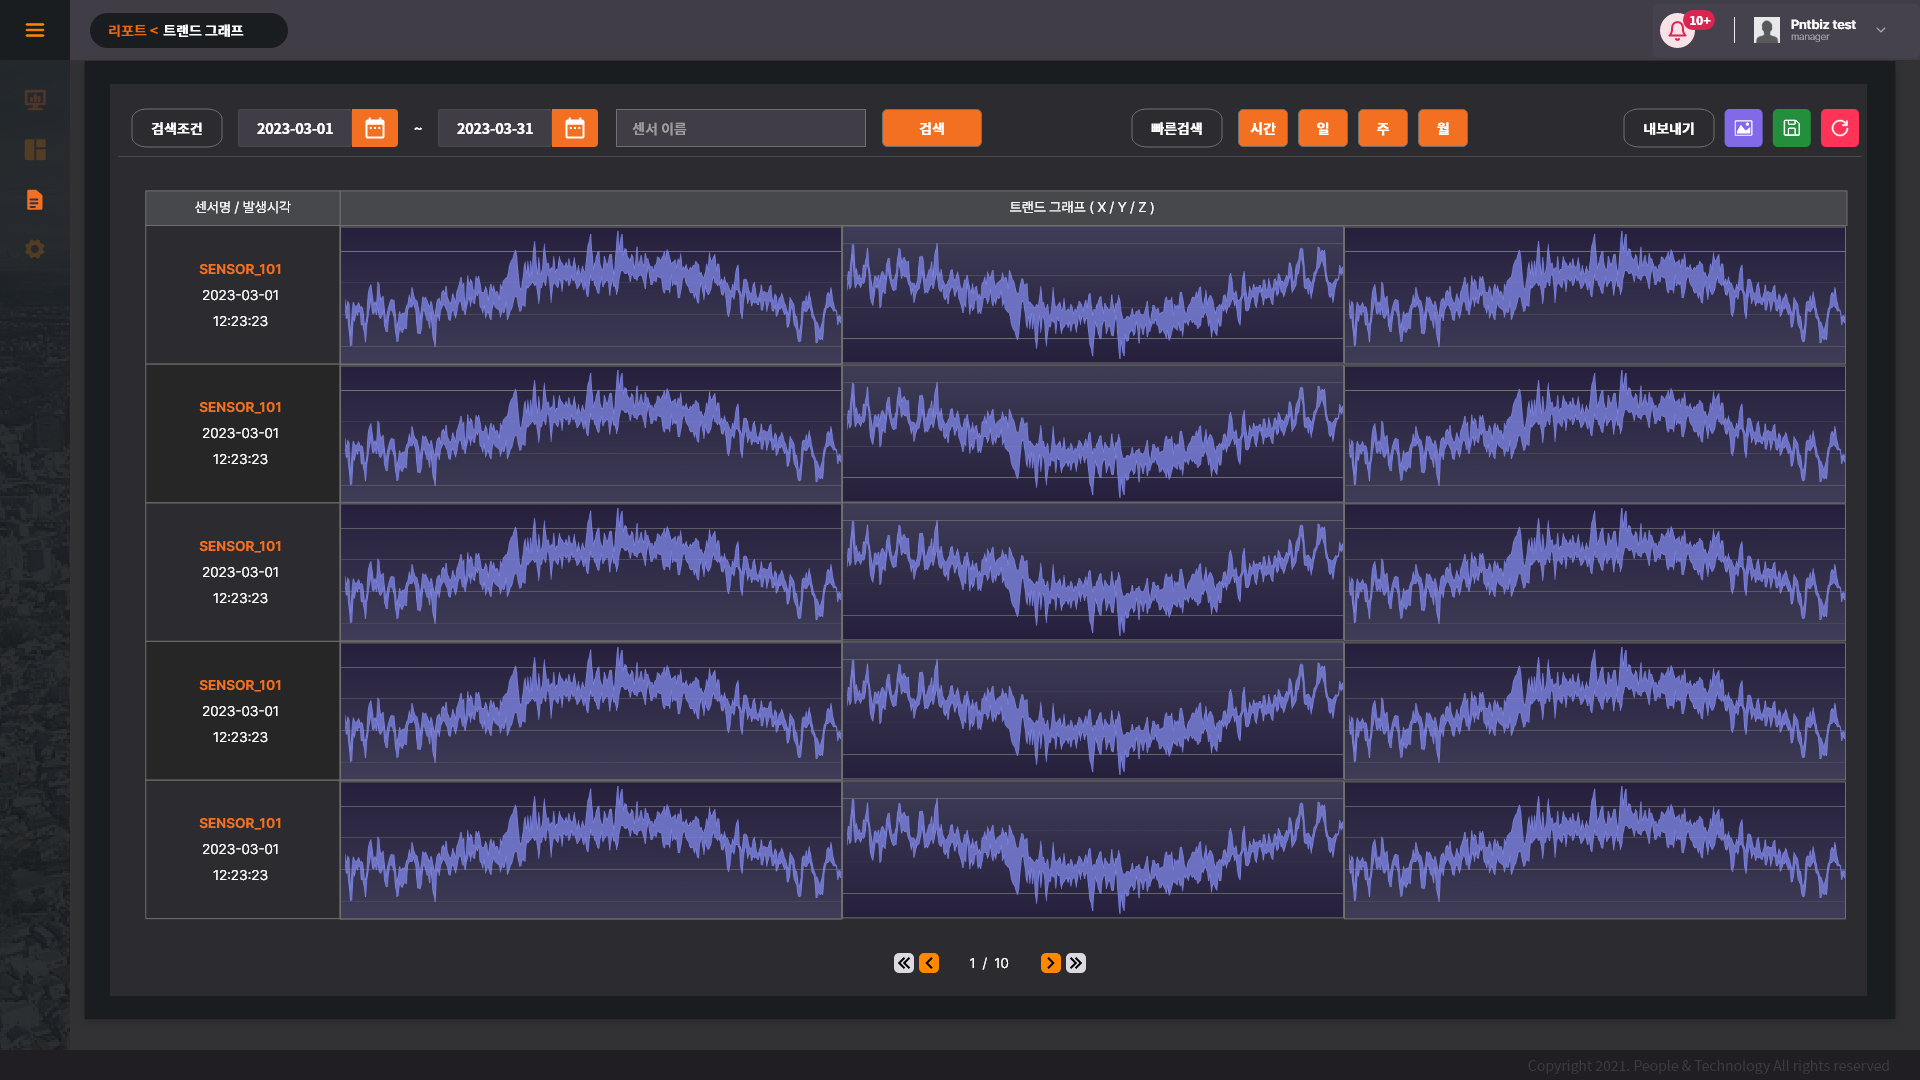Go to the previous page
The image size is (1920, 1080).
coord(929,963)
